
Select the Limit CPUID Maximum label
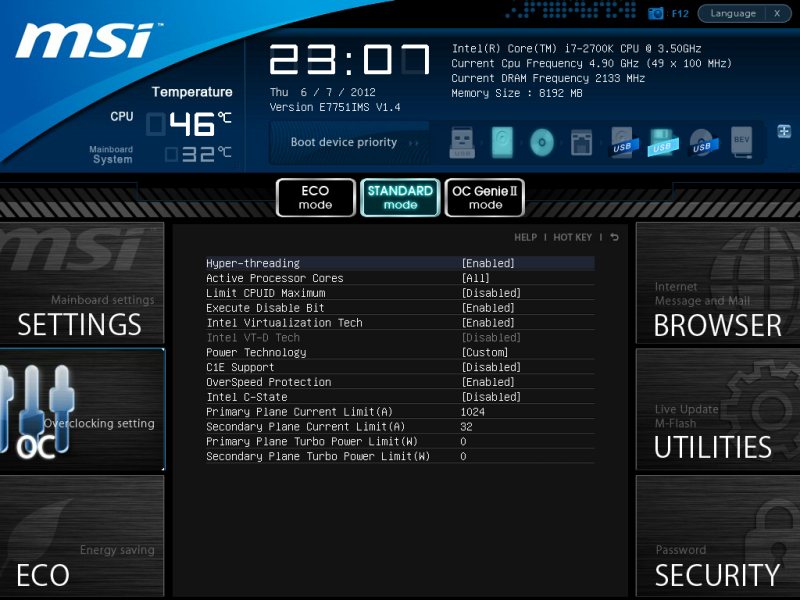[x=265, y=293]
